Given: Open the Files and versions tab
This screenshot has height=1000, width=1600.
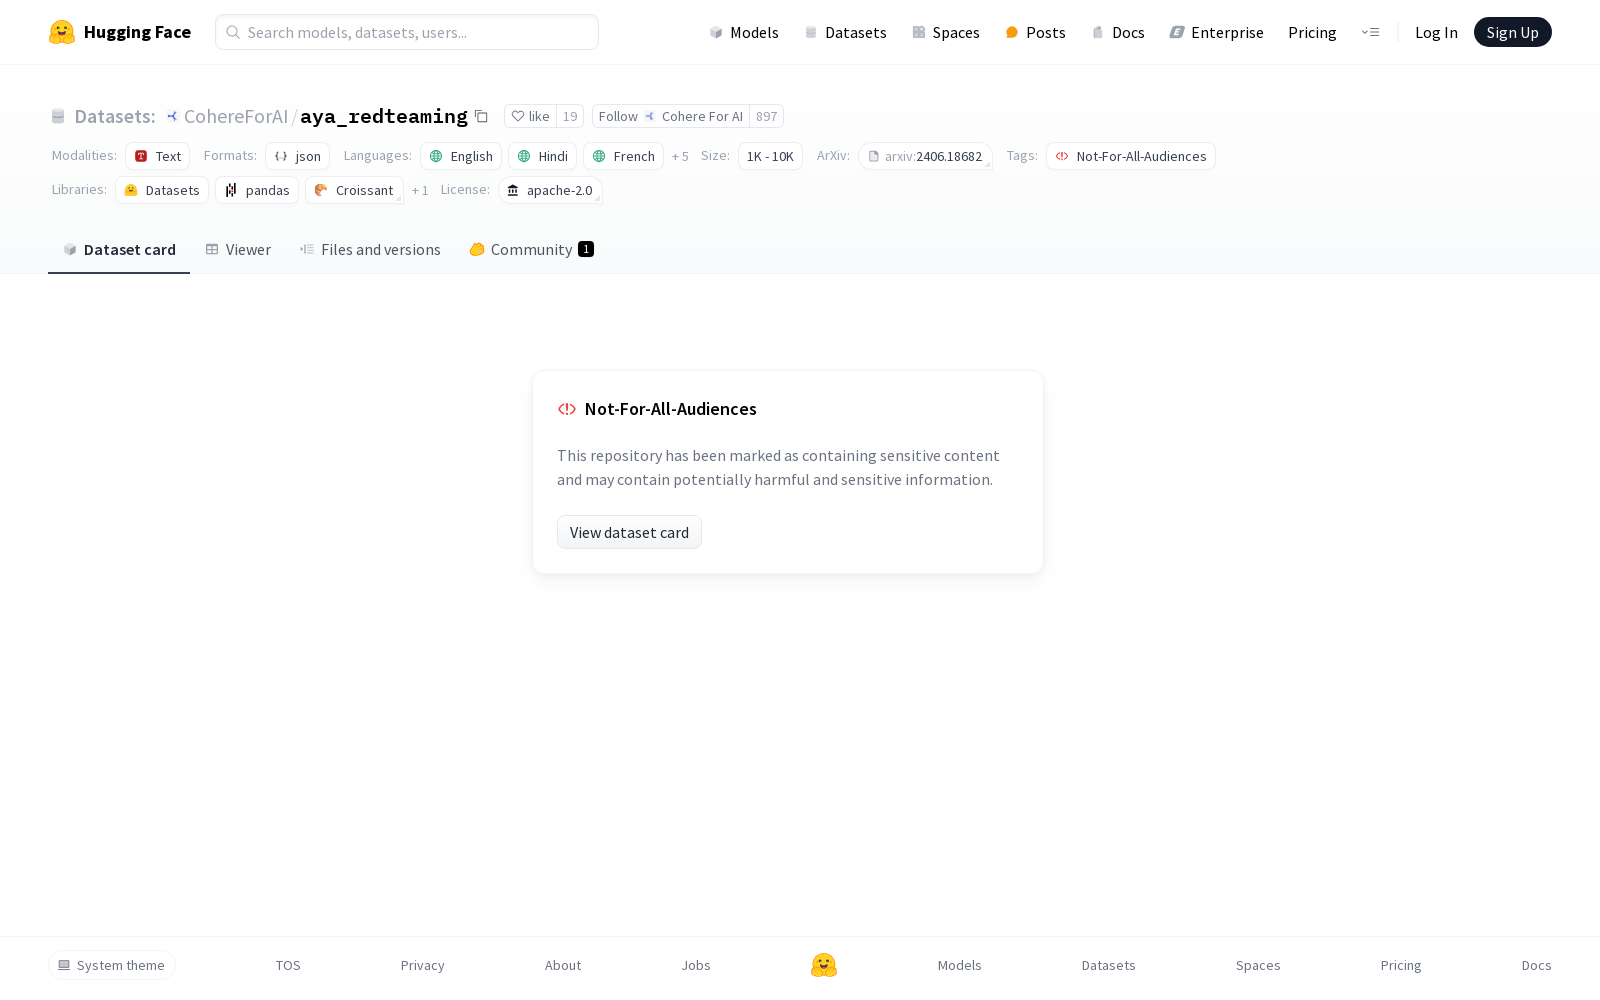Looking at the screenshot, I should [370, 250].
